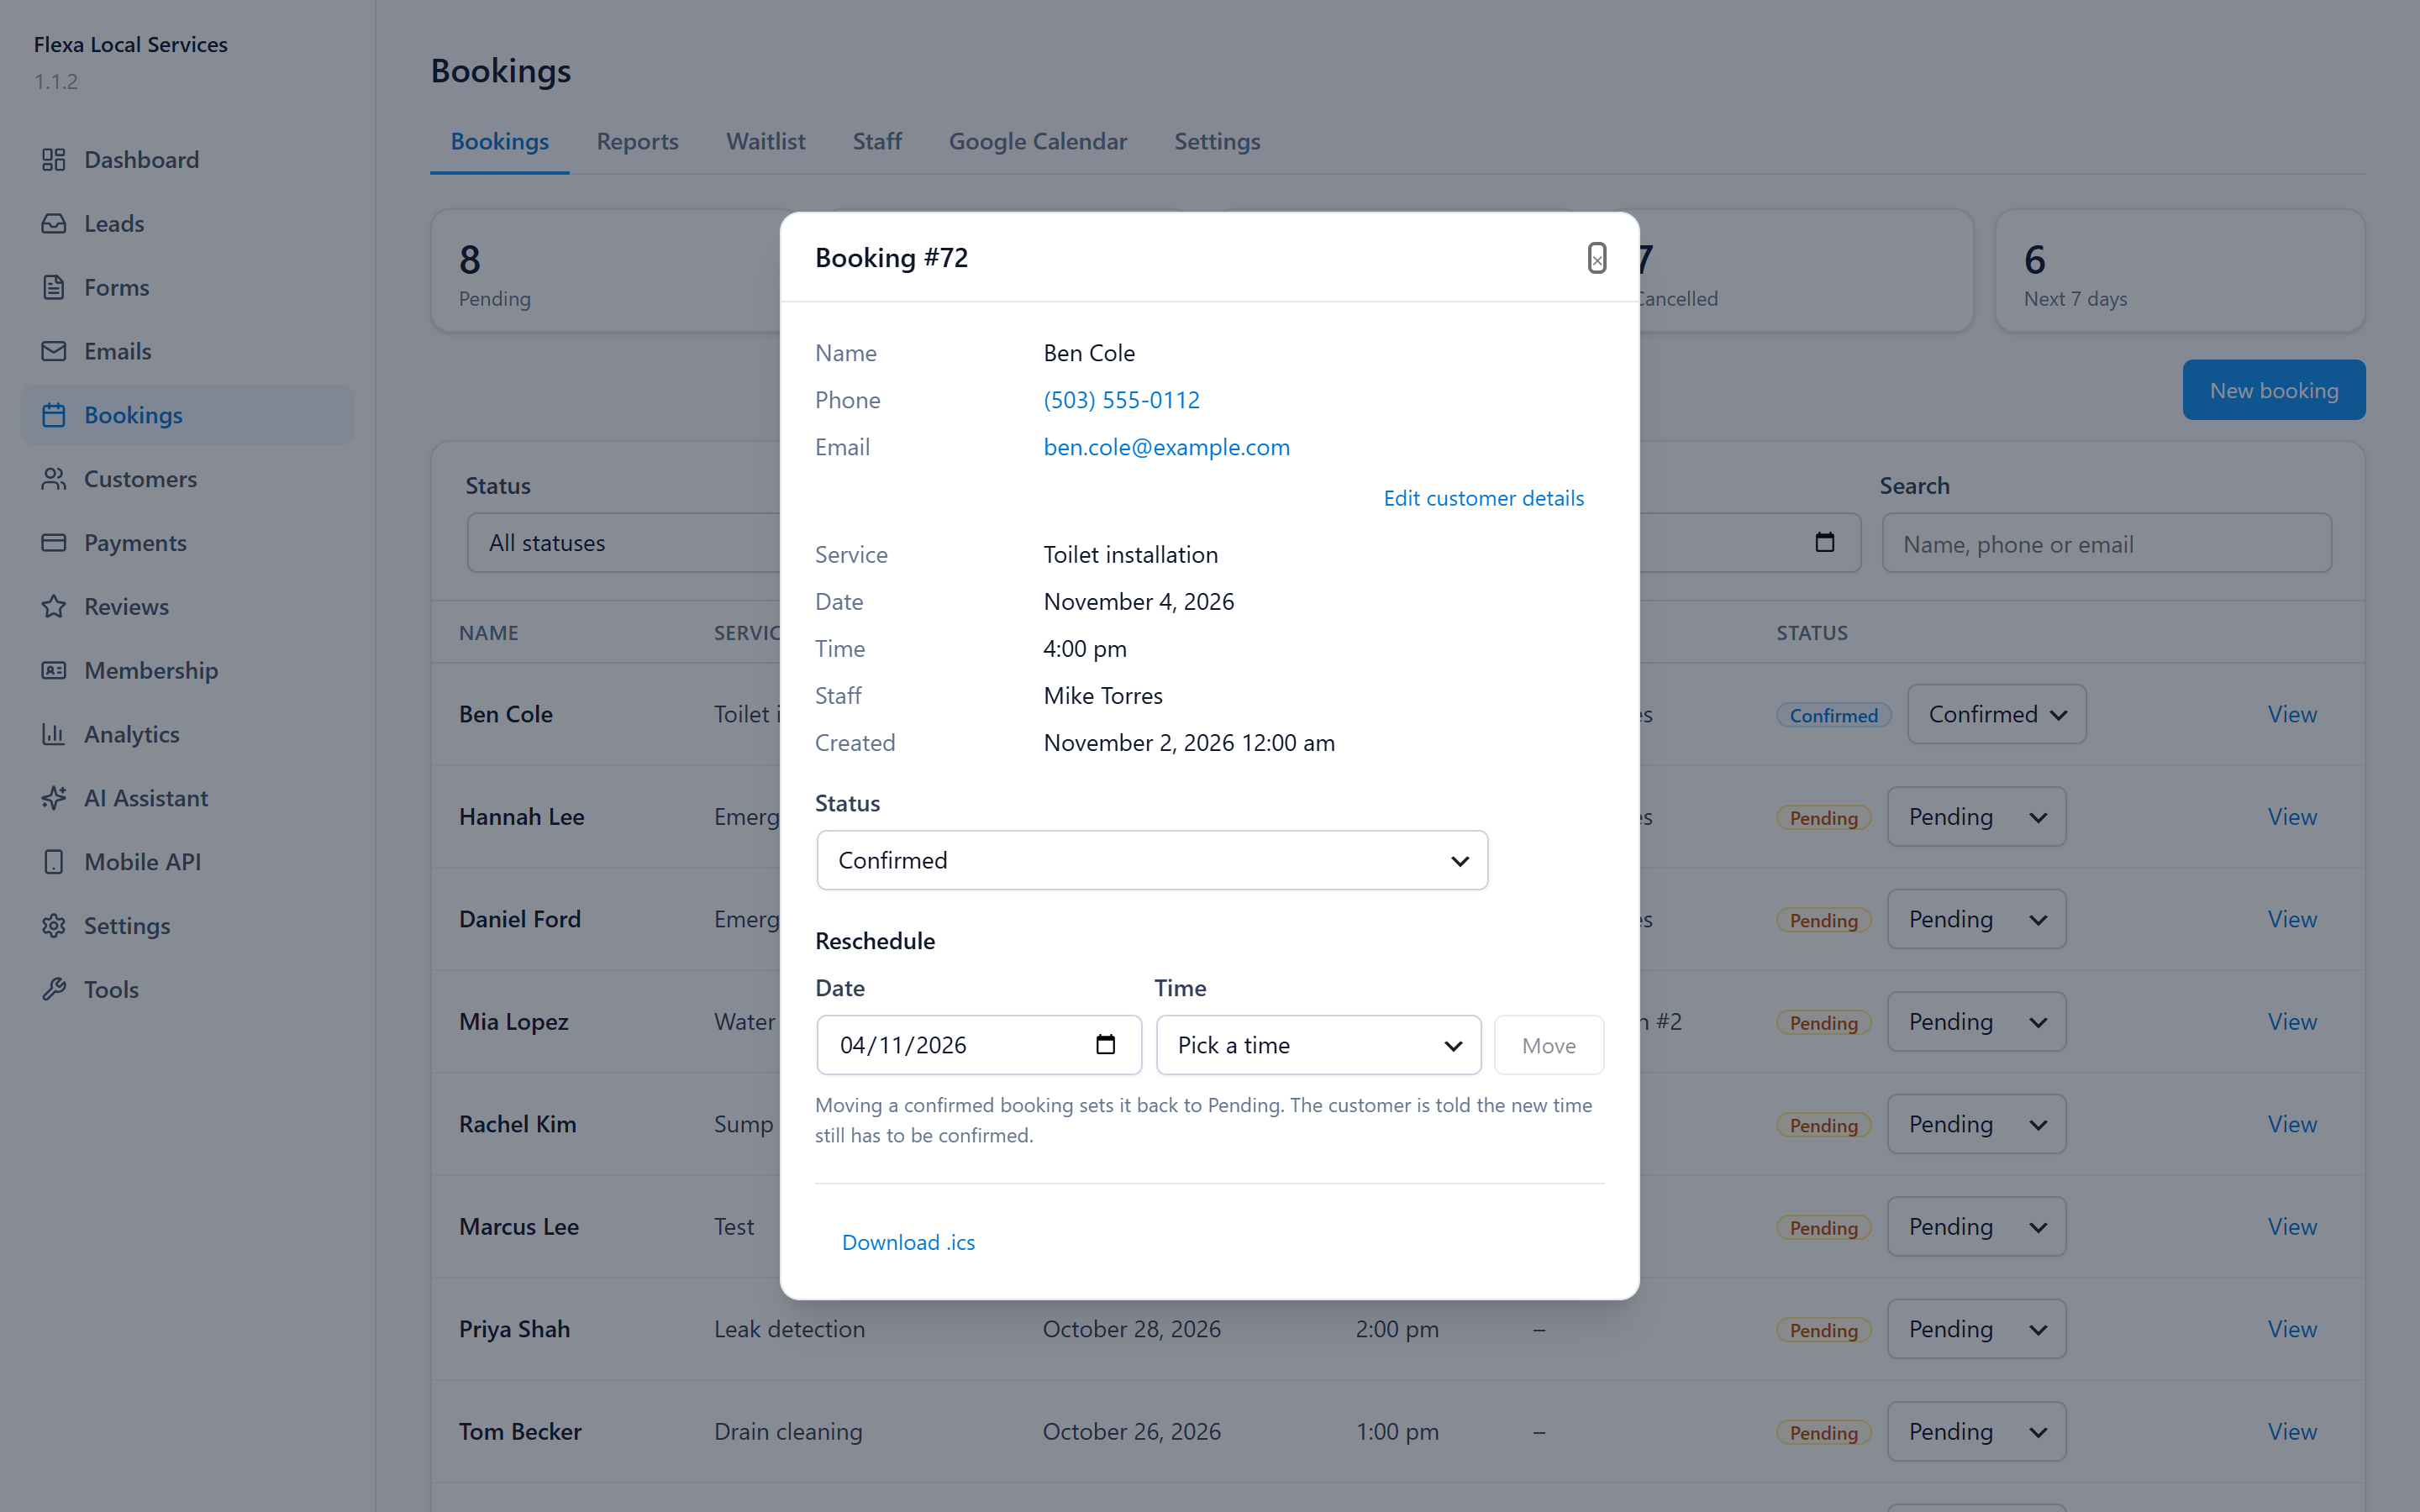Click the Leak detection service cell
Screen dimensions: 2420x1512
point(789,1329)
